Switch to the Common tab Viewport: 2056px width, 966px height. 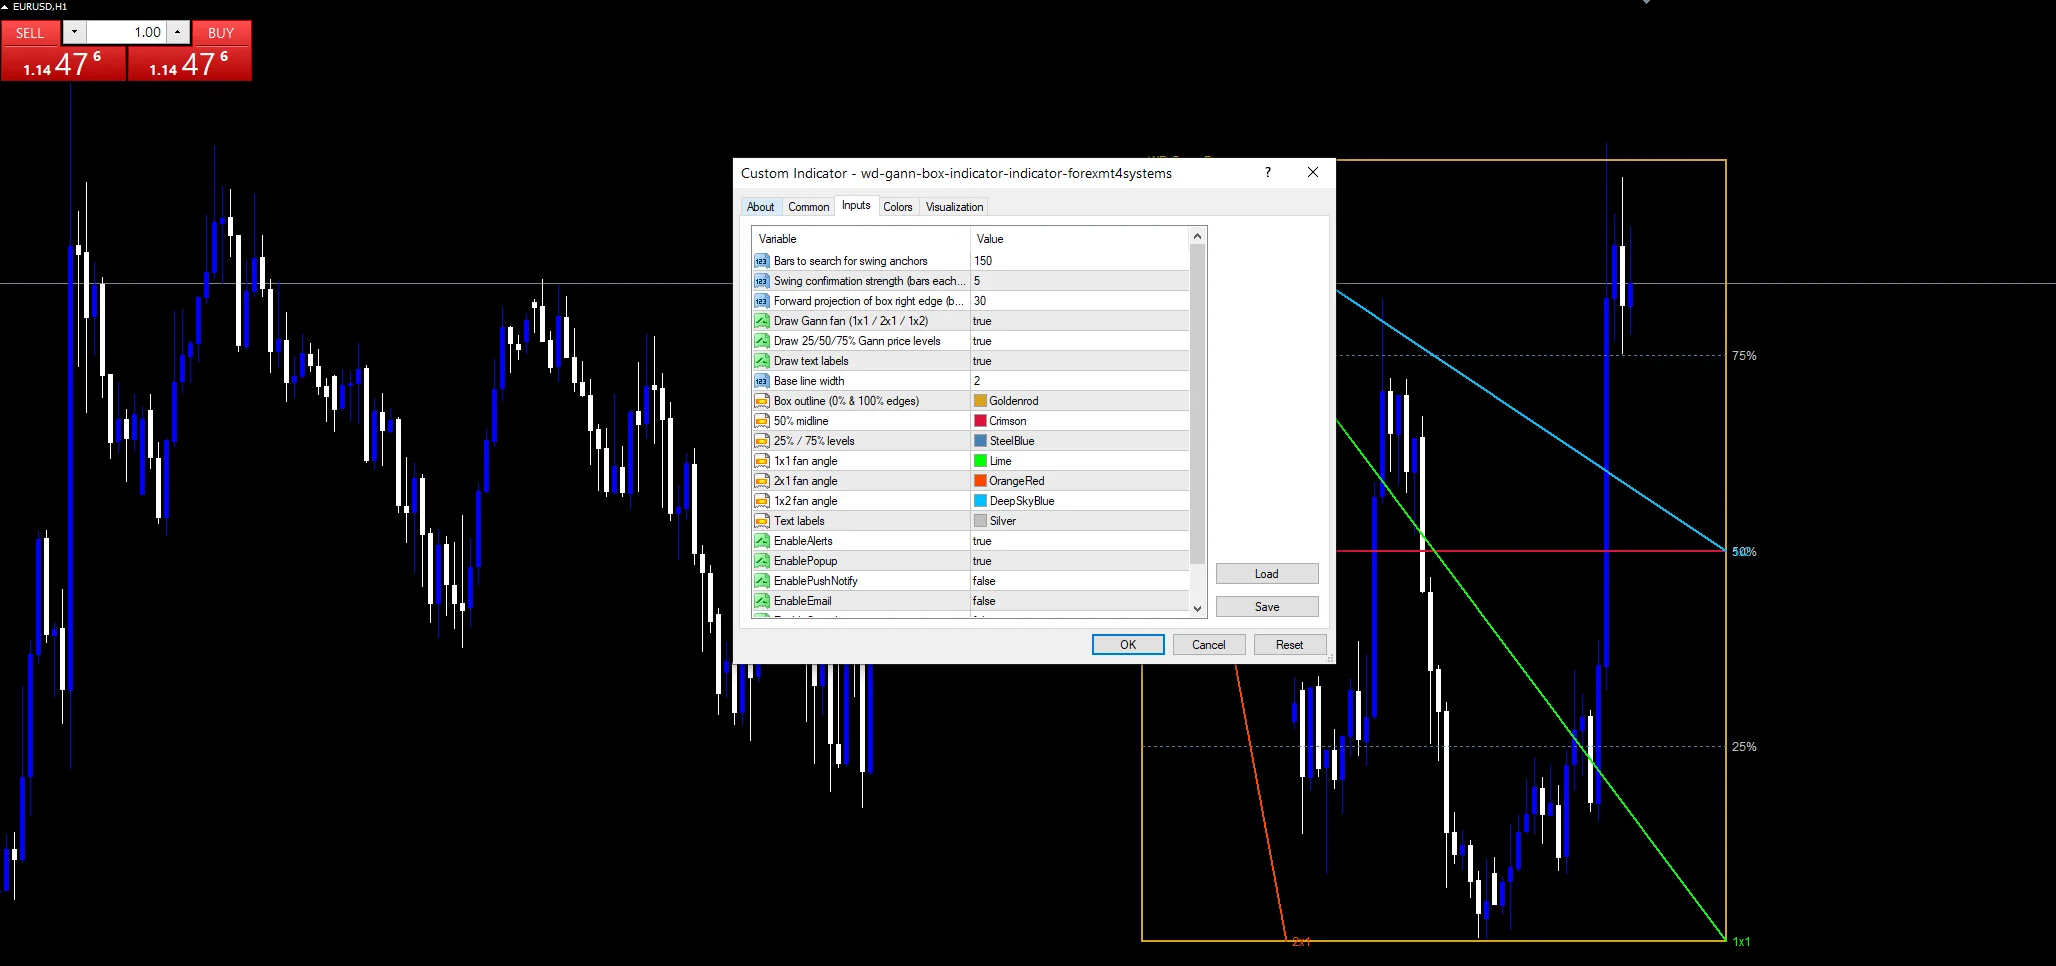point(808,207)
